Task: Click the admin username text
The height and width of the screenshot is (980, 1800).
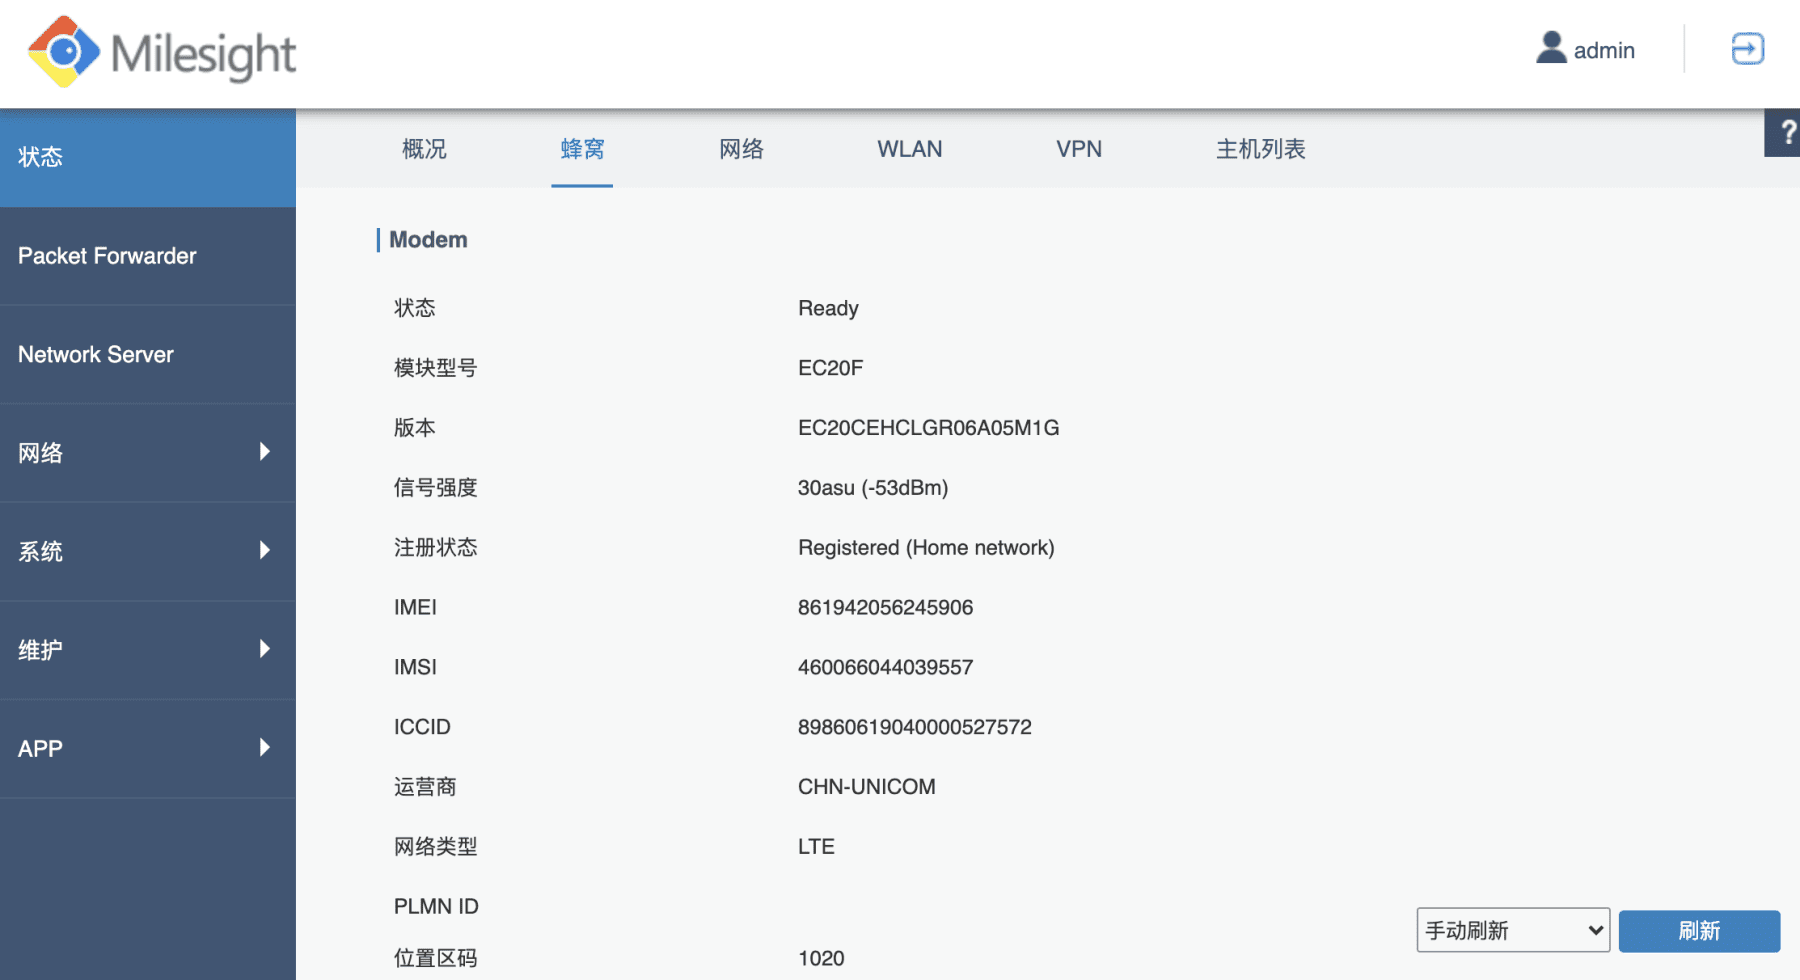Action: click(x=1603, y=50)
